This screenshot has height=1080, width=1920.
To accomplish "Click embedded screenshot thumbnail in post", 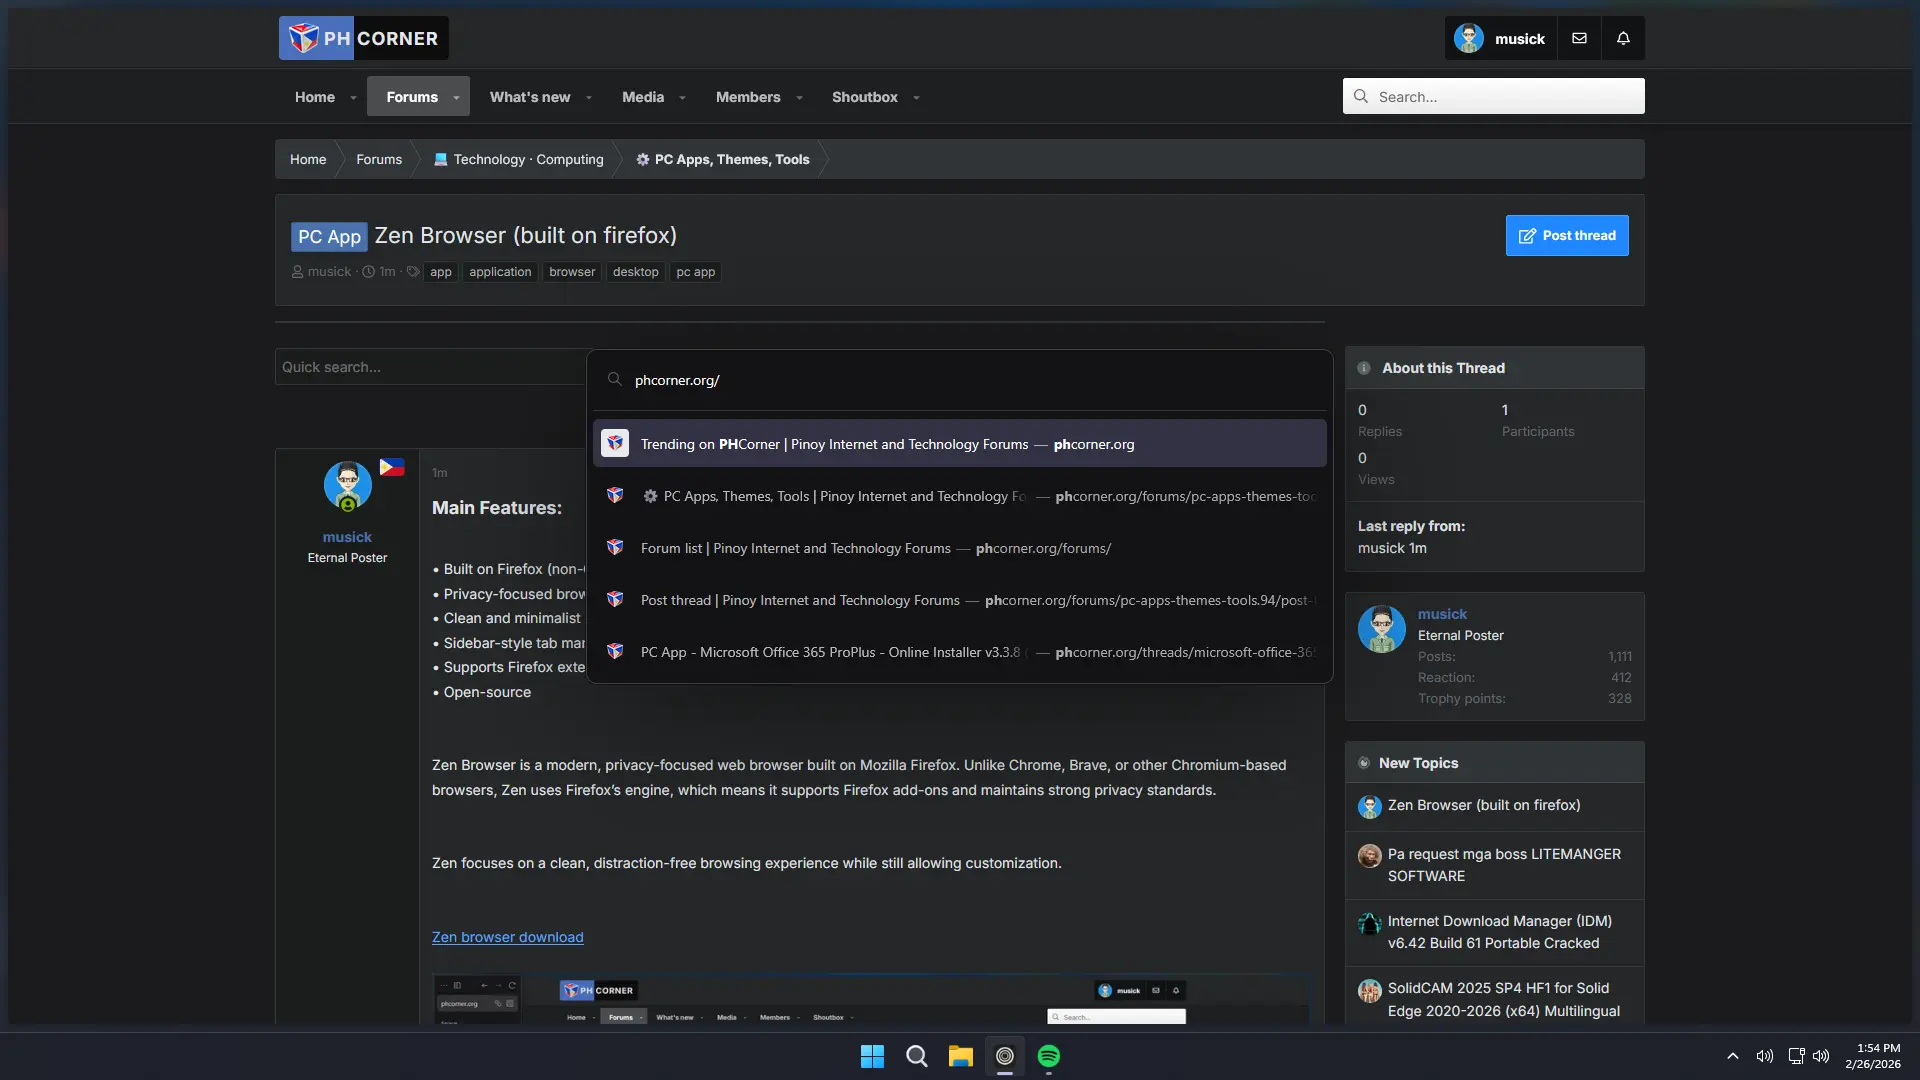I will (x=870, y=997).
